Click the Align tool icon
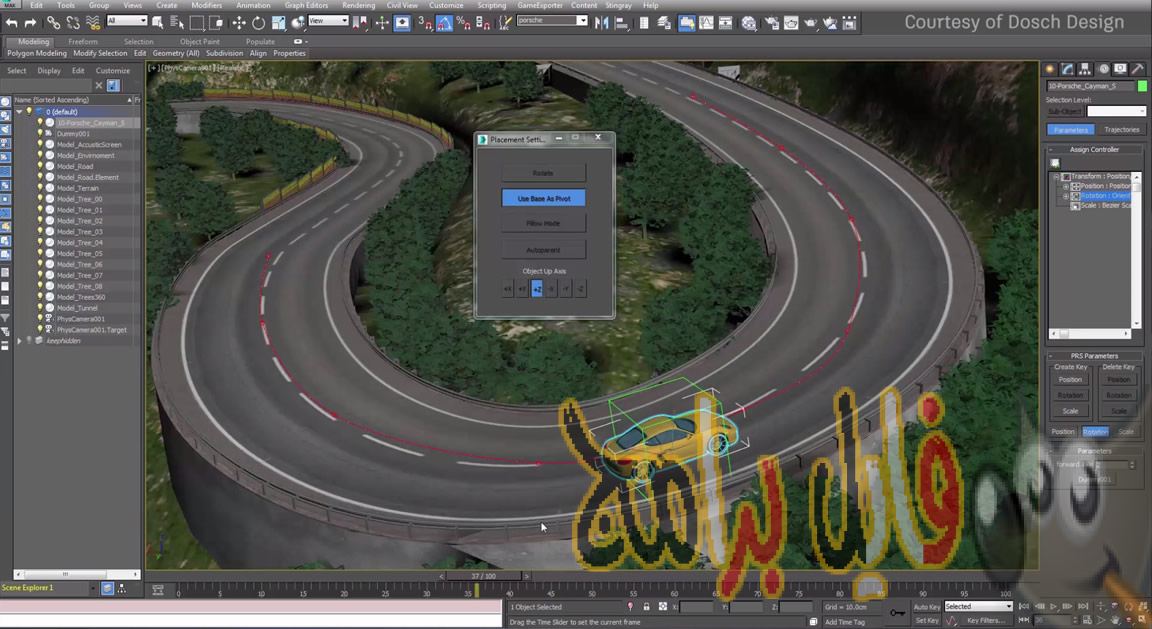Image resolution: width=1152 pixels, height=629 pixels. [x=622, y=23]
